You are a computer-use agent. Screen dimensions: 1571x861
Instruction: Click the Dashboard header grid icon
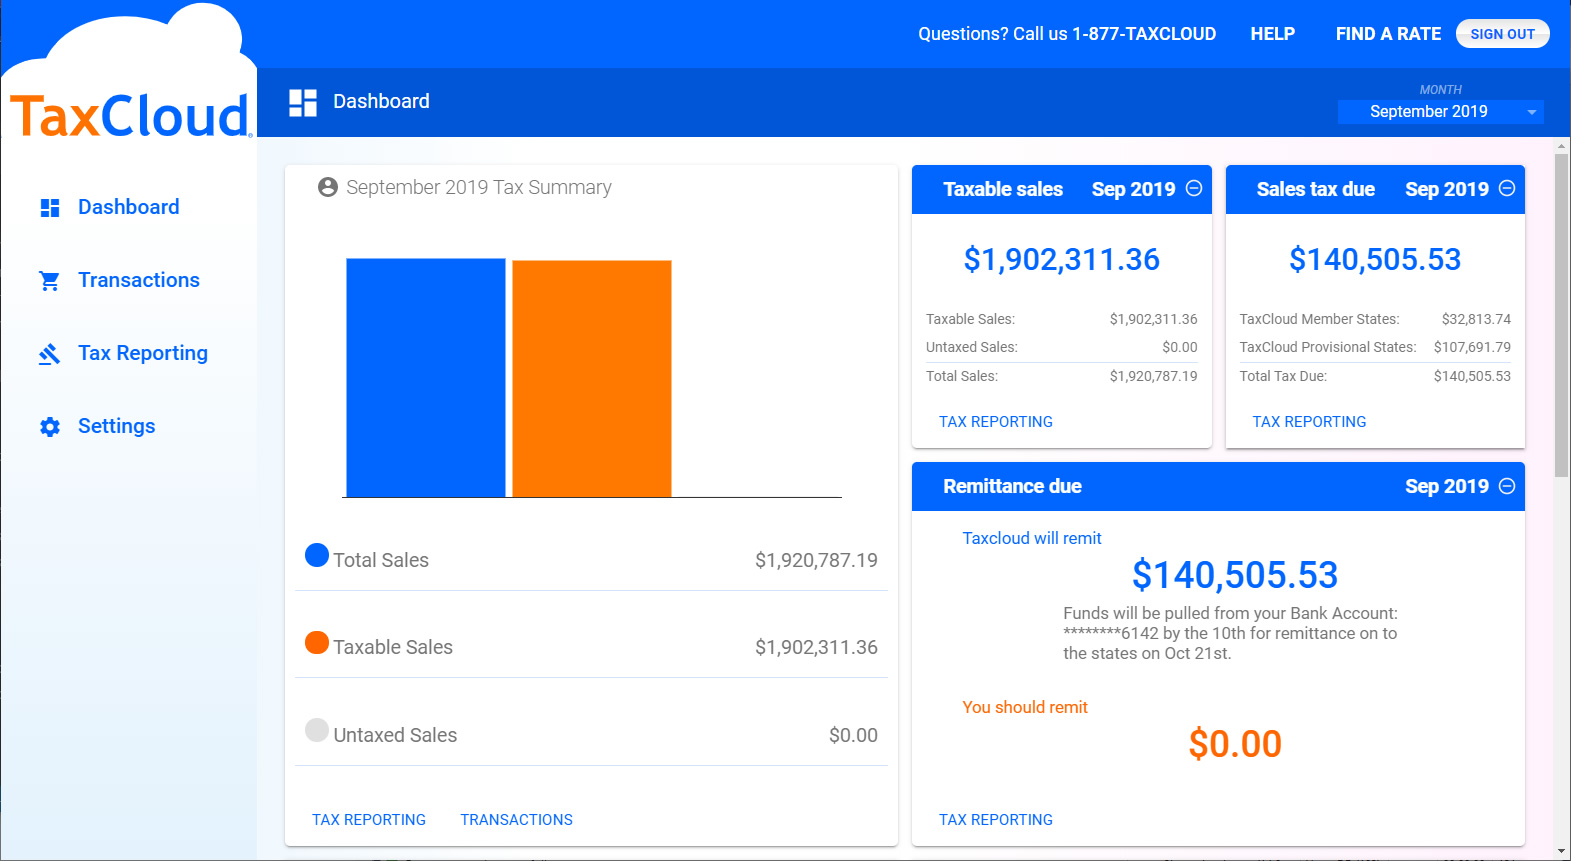pyautogui.click(x=303, y=103)
